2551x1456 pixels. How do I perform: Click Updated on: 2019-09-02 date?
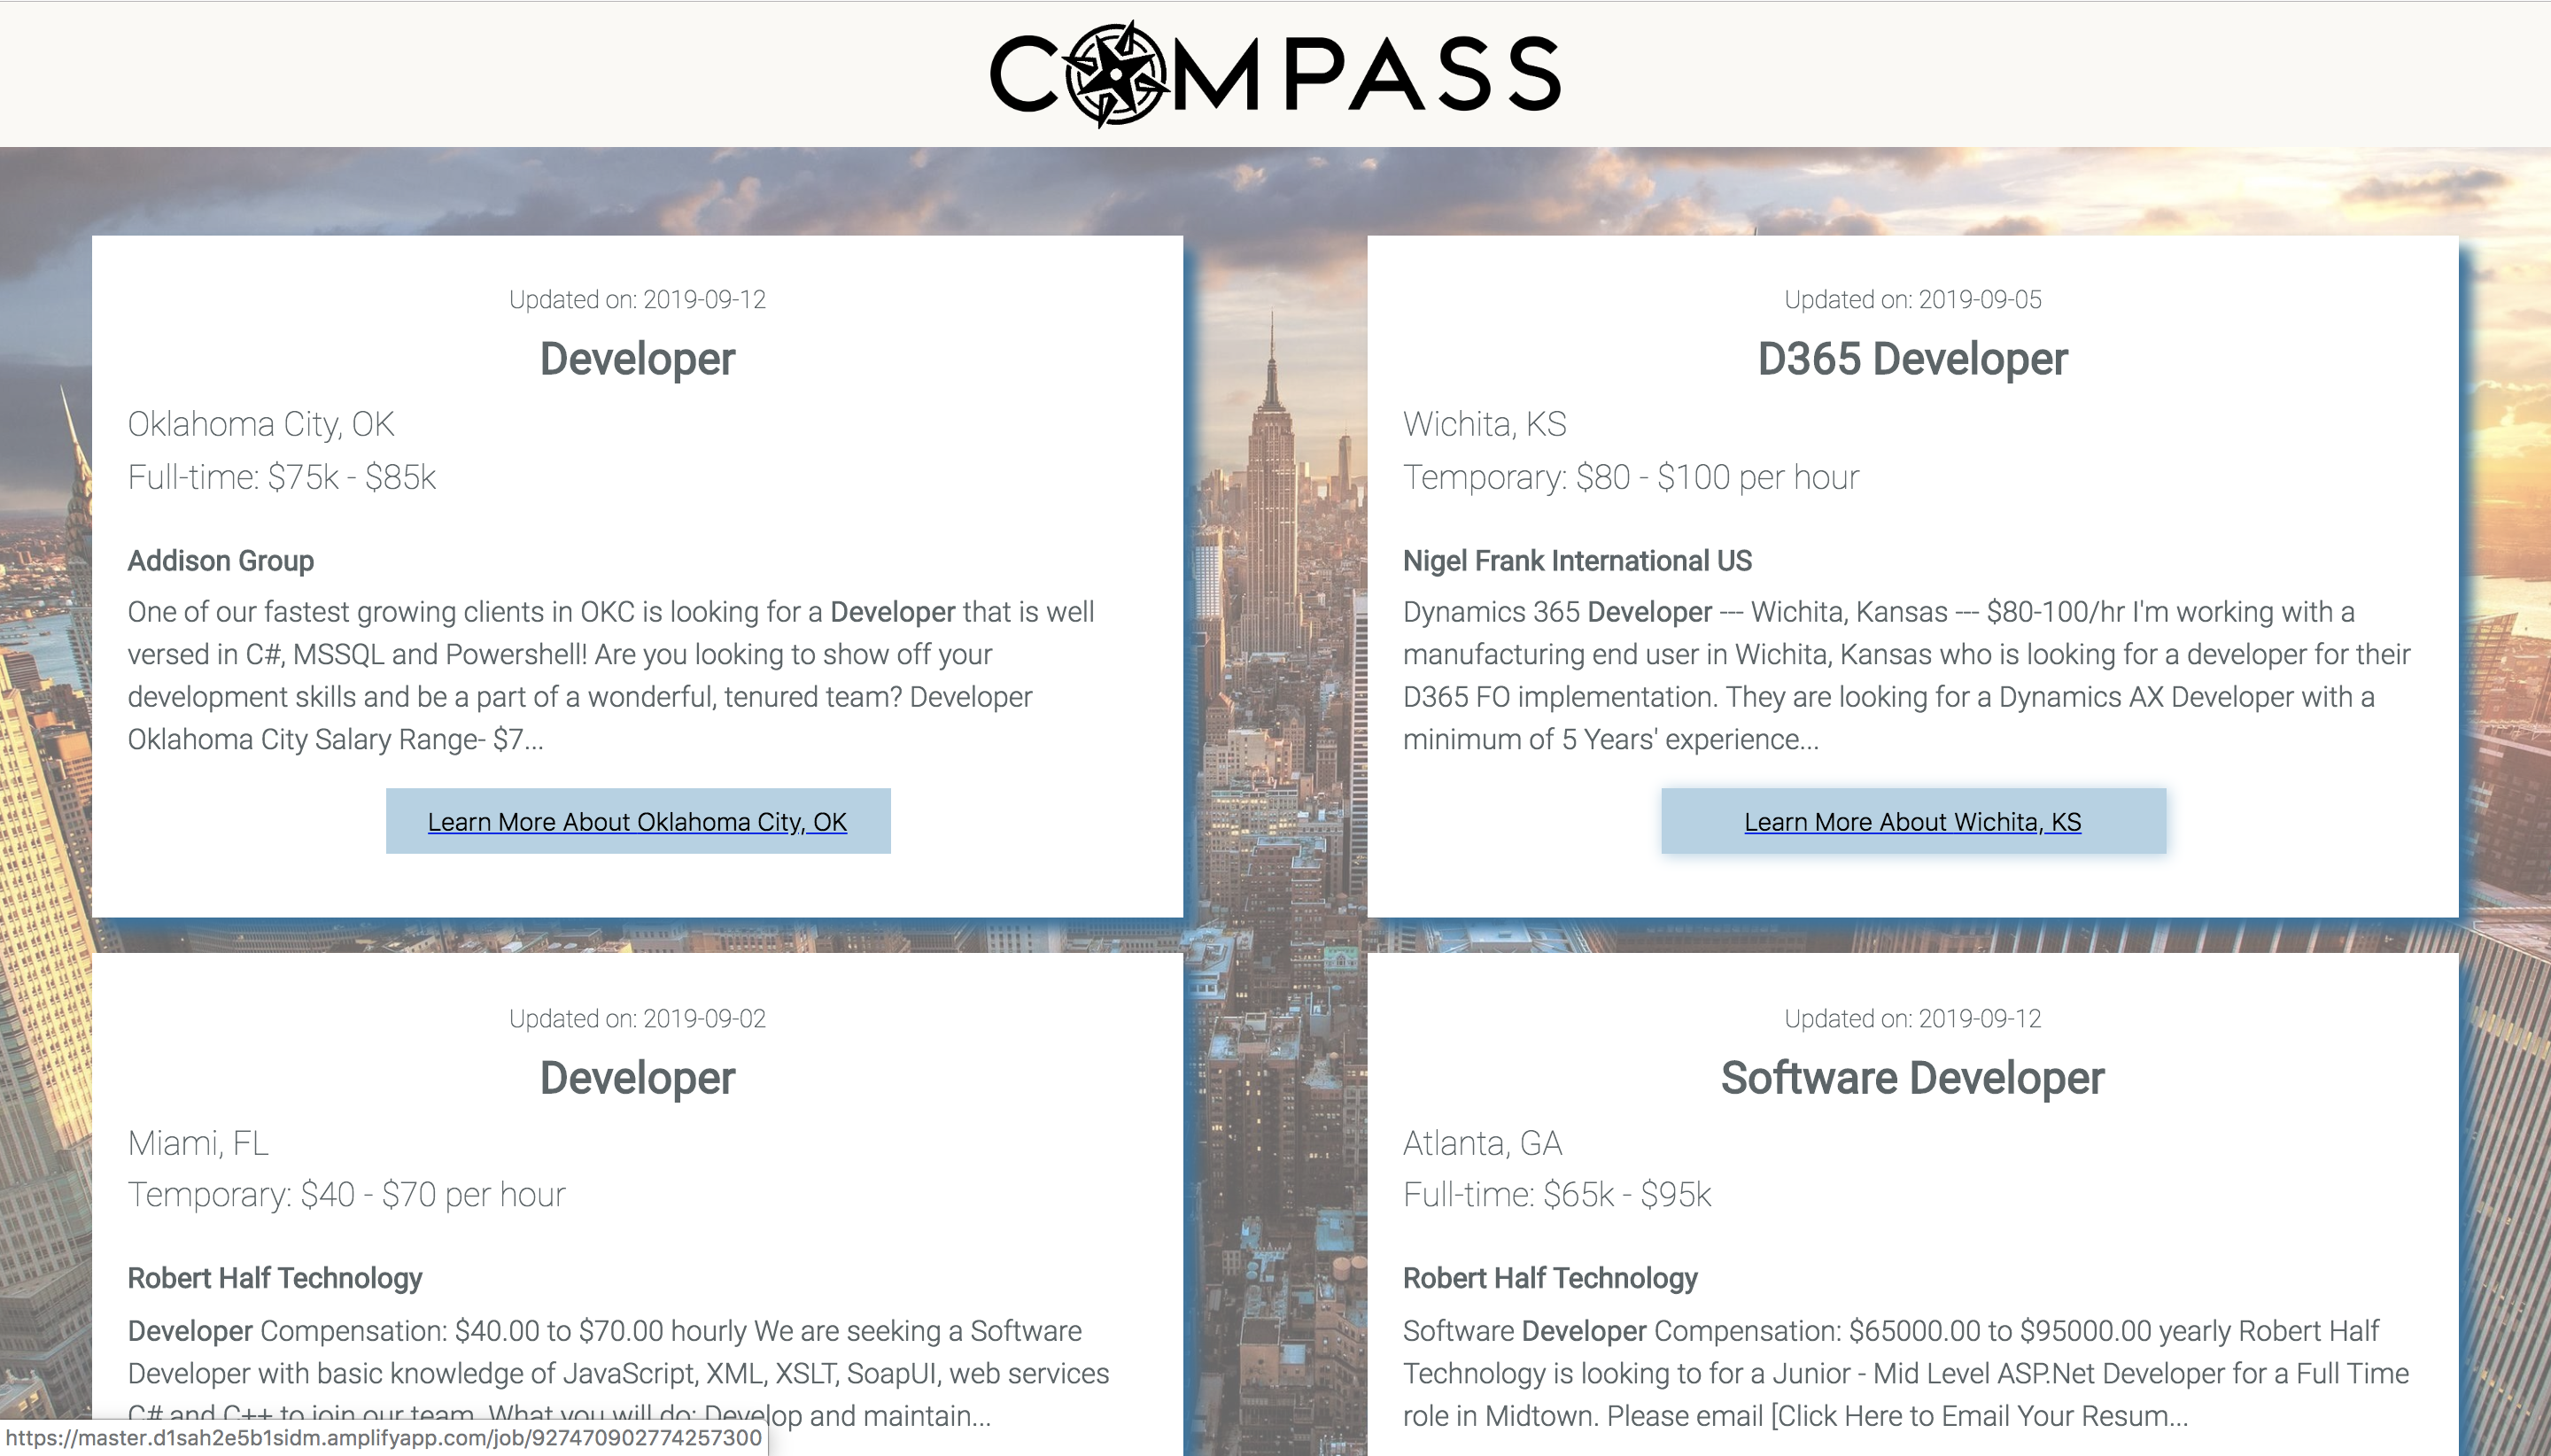coord(637,1018)
